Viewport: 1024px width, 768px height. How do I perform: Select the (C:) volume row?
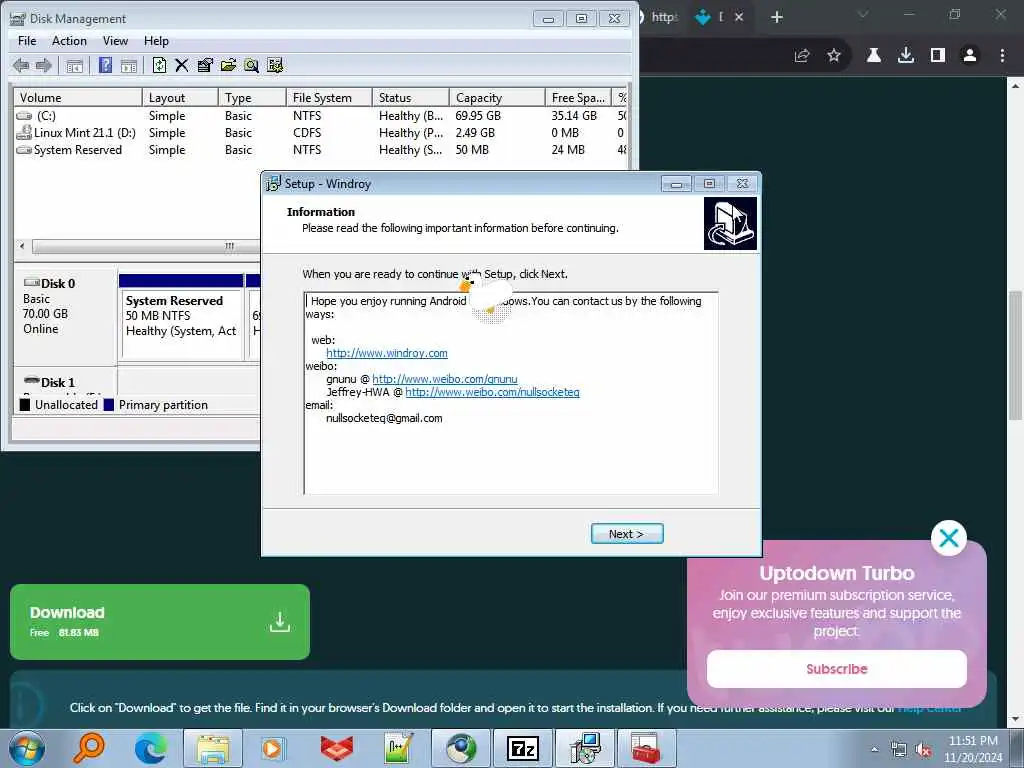pyautogui.click(x=320, y=116)
